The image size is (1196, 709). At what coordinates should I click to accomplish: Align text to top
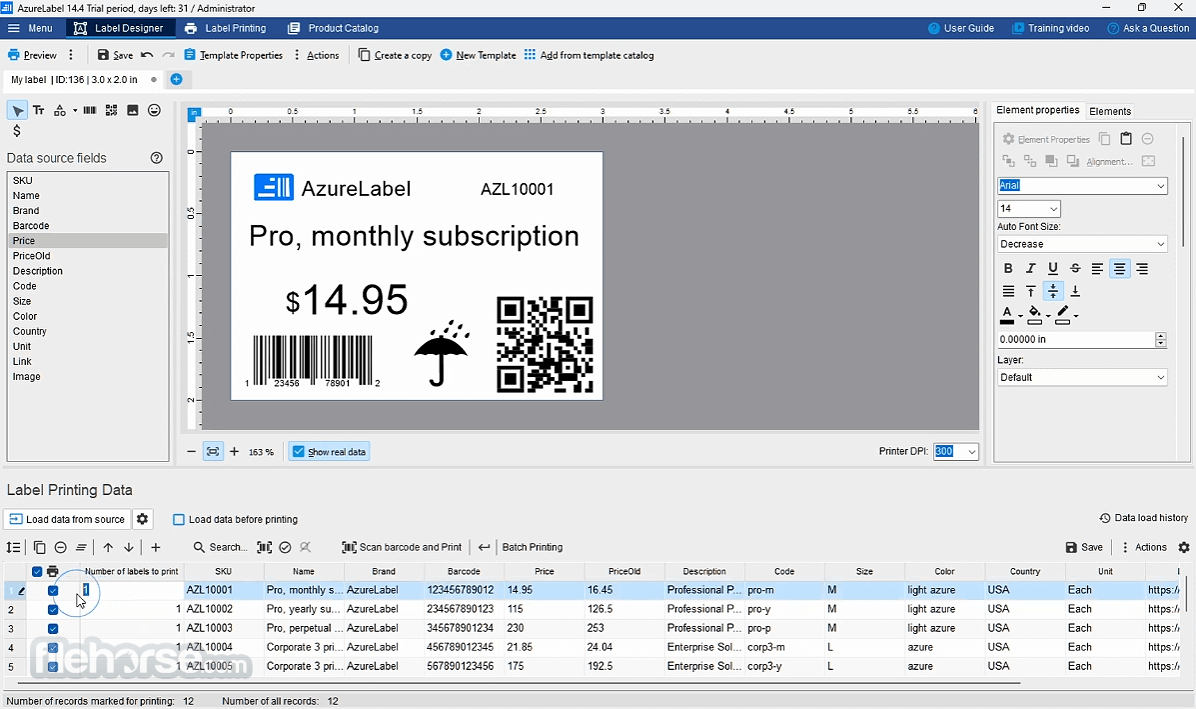click(1030, 291)
